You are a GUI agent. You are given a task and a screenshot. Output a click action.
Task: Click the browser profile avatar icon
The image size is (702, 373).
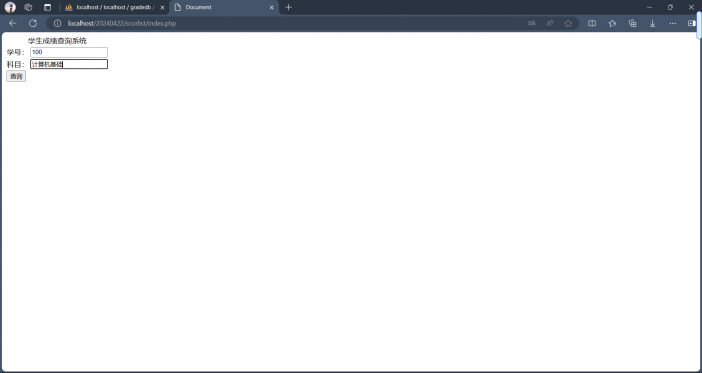[10, 7]
